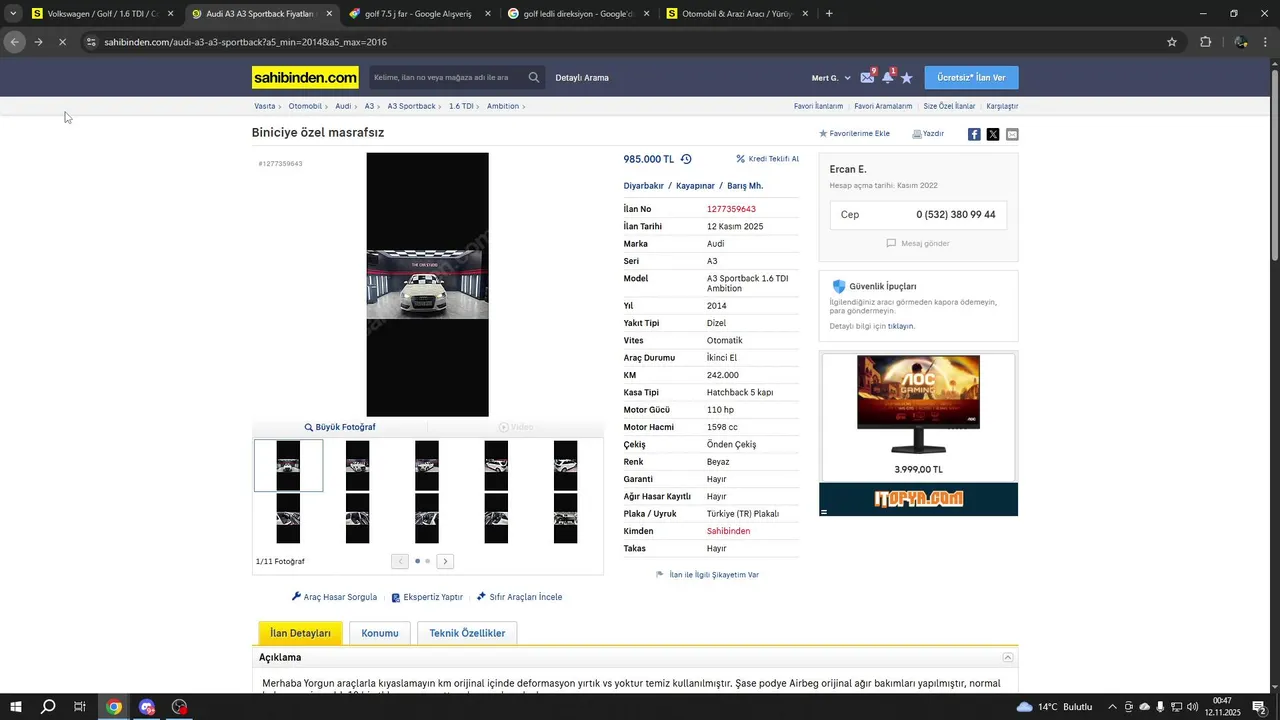1280x720 pixels.
Task: Click Ücretsiz İlan Ver button
Action: point(971,78)
